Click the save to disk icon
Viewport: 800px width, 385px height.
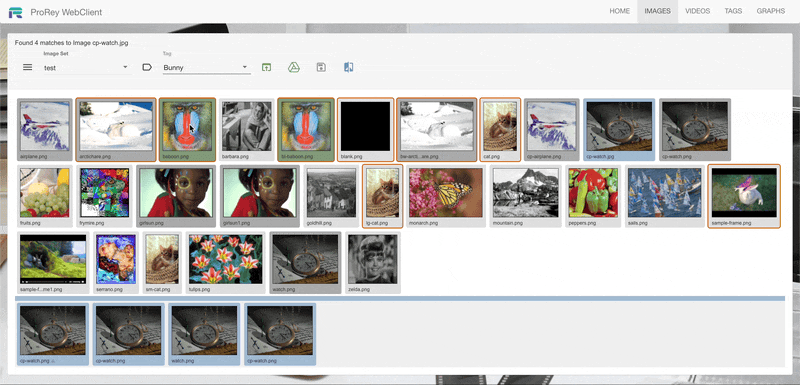click(321, 67)
